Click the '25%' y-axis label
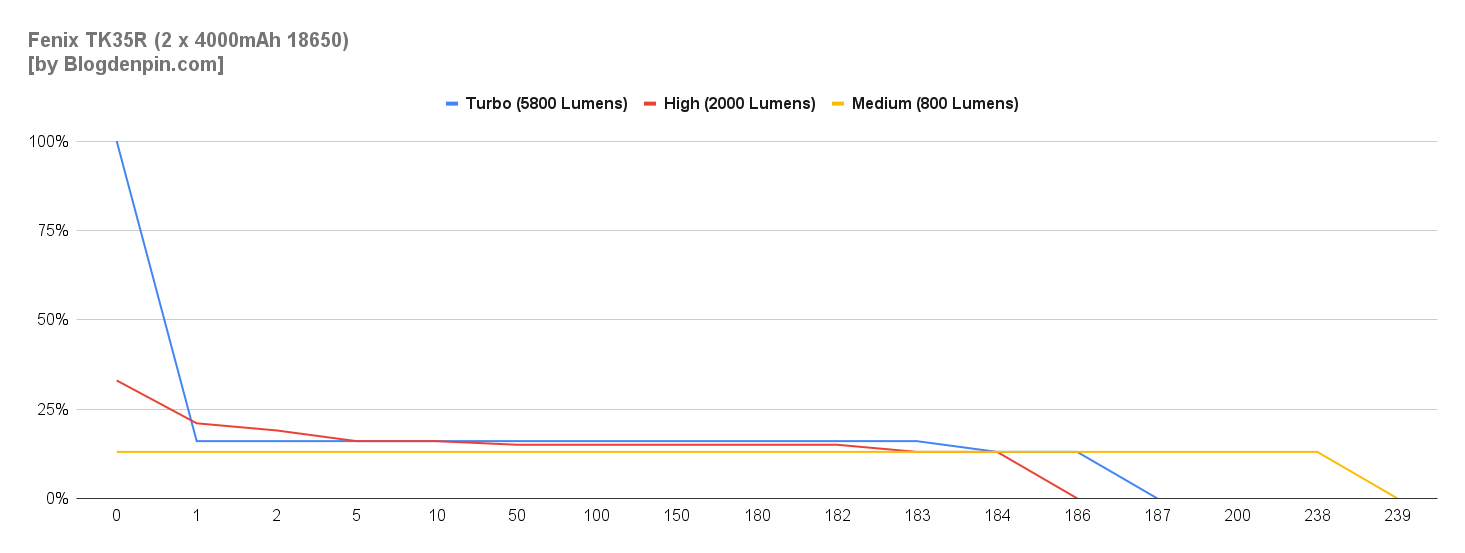The image size is (1465, 553). pos(54,409)
